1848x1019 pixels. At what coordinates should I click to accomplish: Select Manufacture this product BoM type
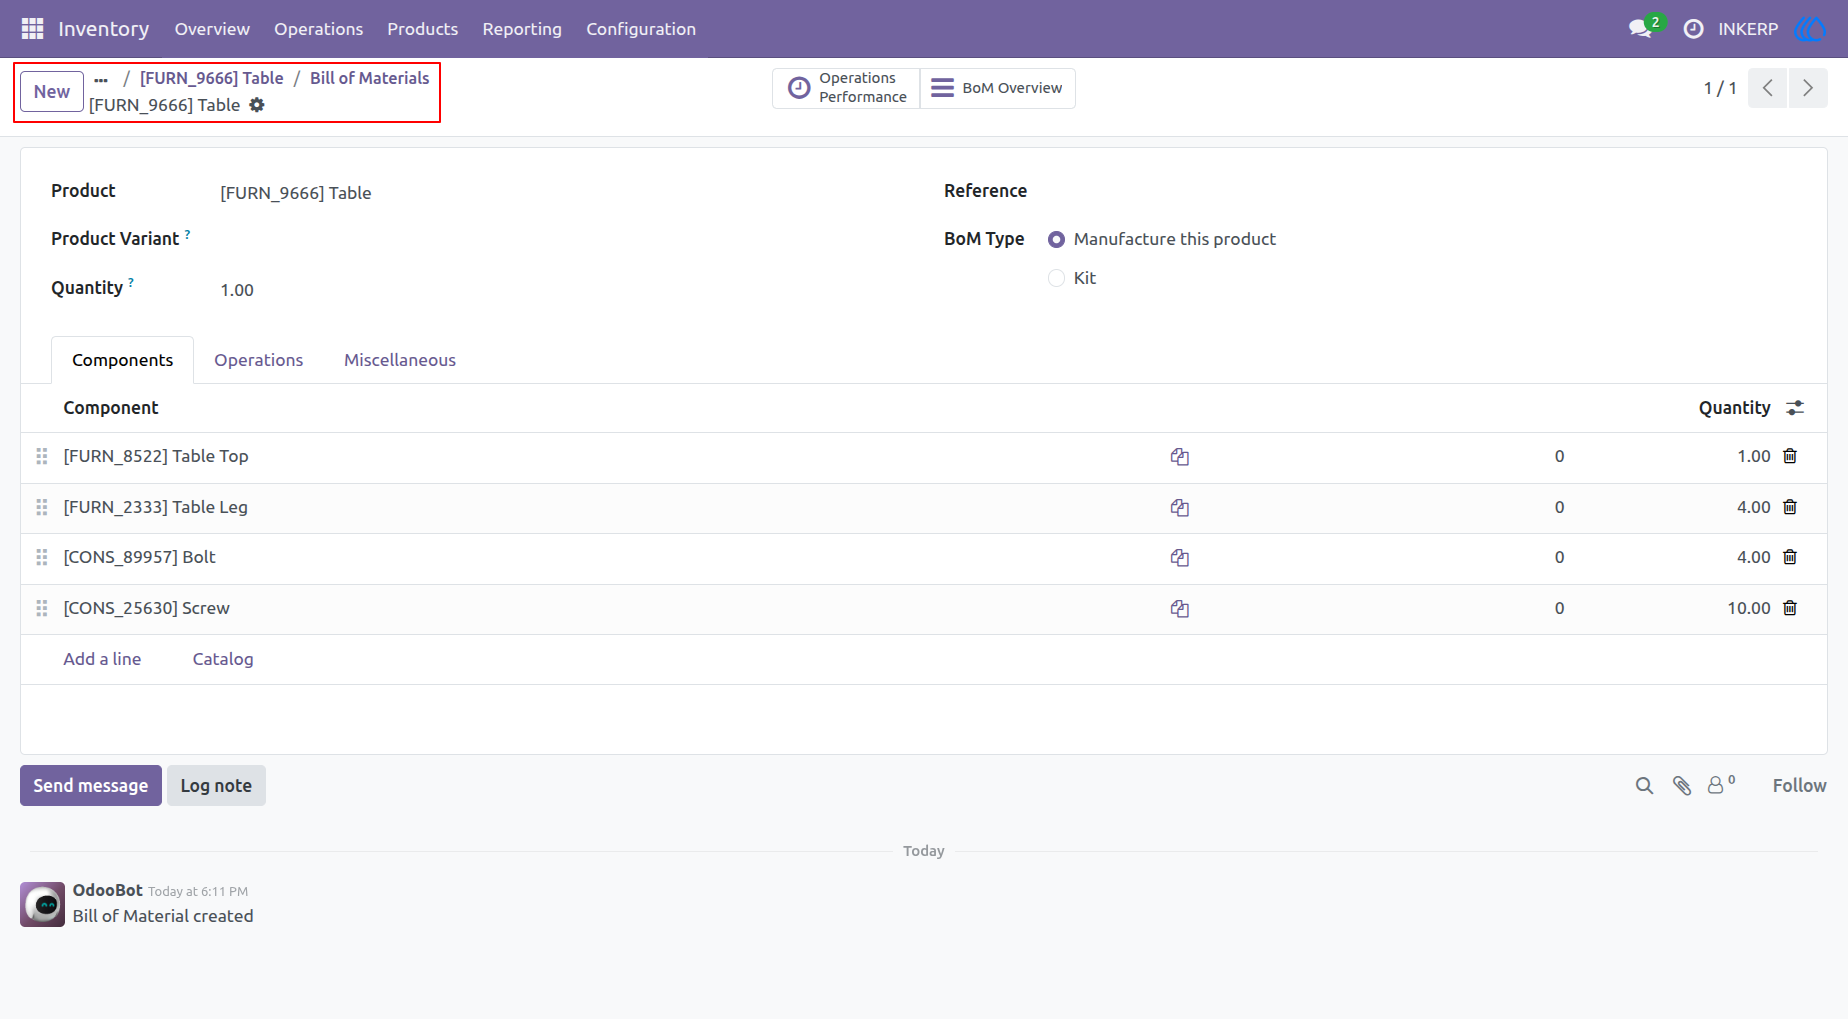[1056, 240]
